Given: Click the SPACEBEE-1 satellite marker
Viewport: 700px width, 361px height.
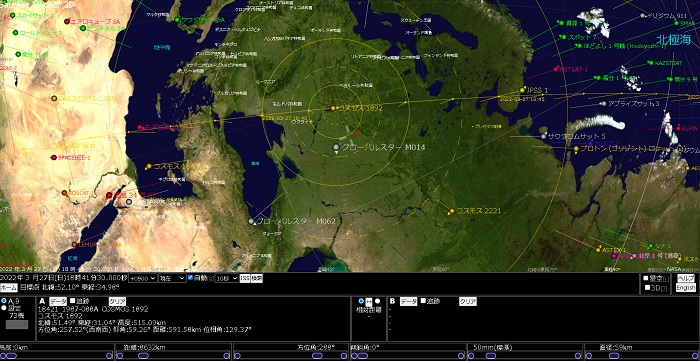Looking at the screenshot, I should [x=54, y=158].
